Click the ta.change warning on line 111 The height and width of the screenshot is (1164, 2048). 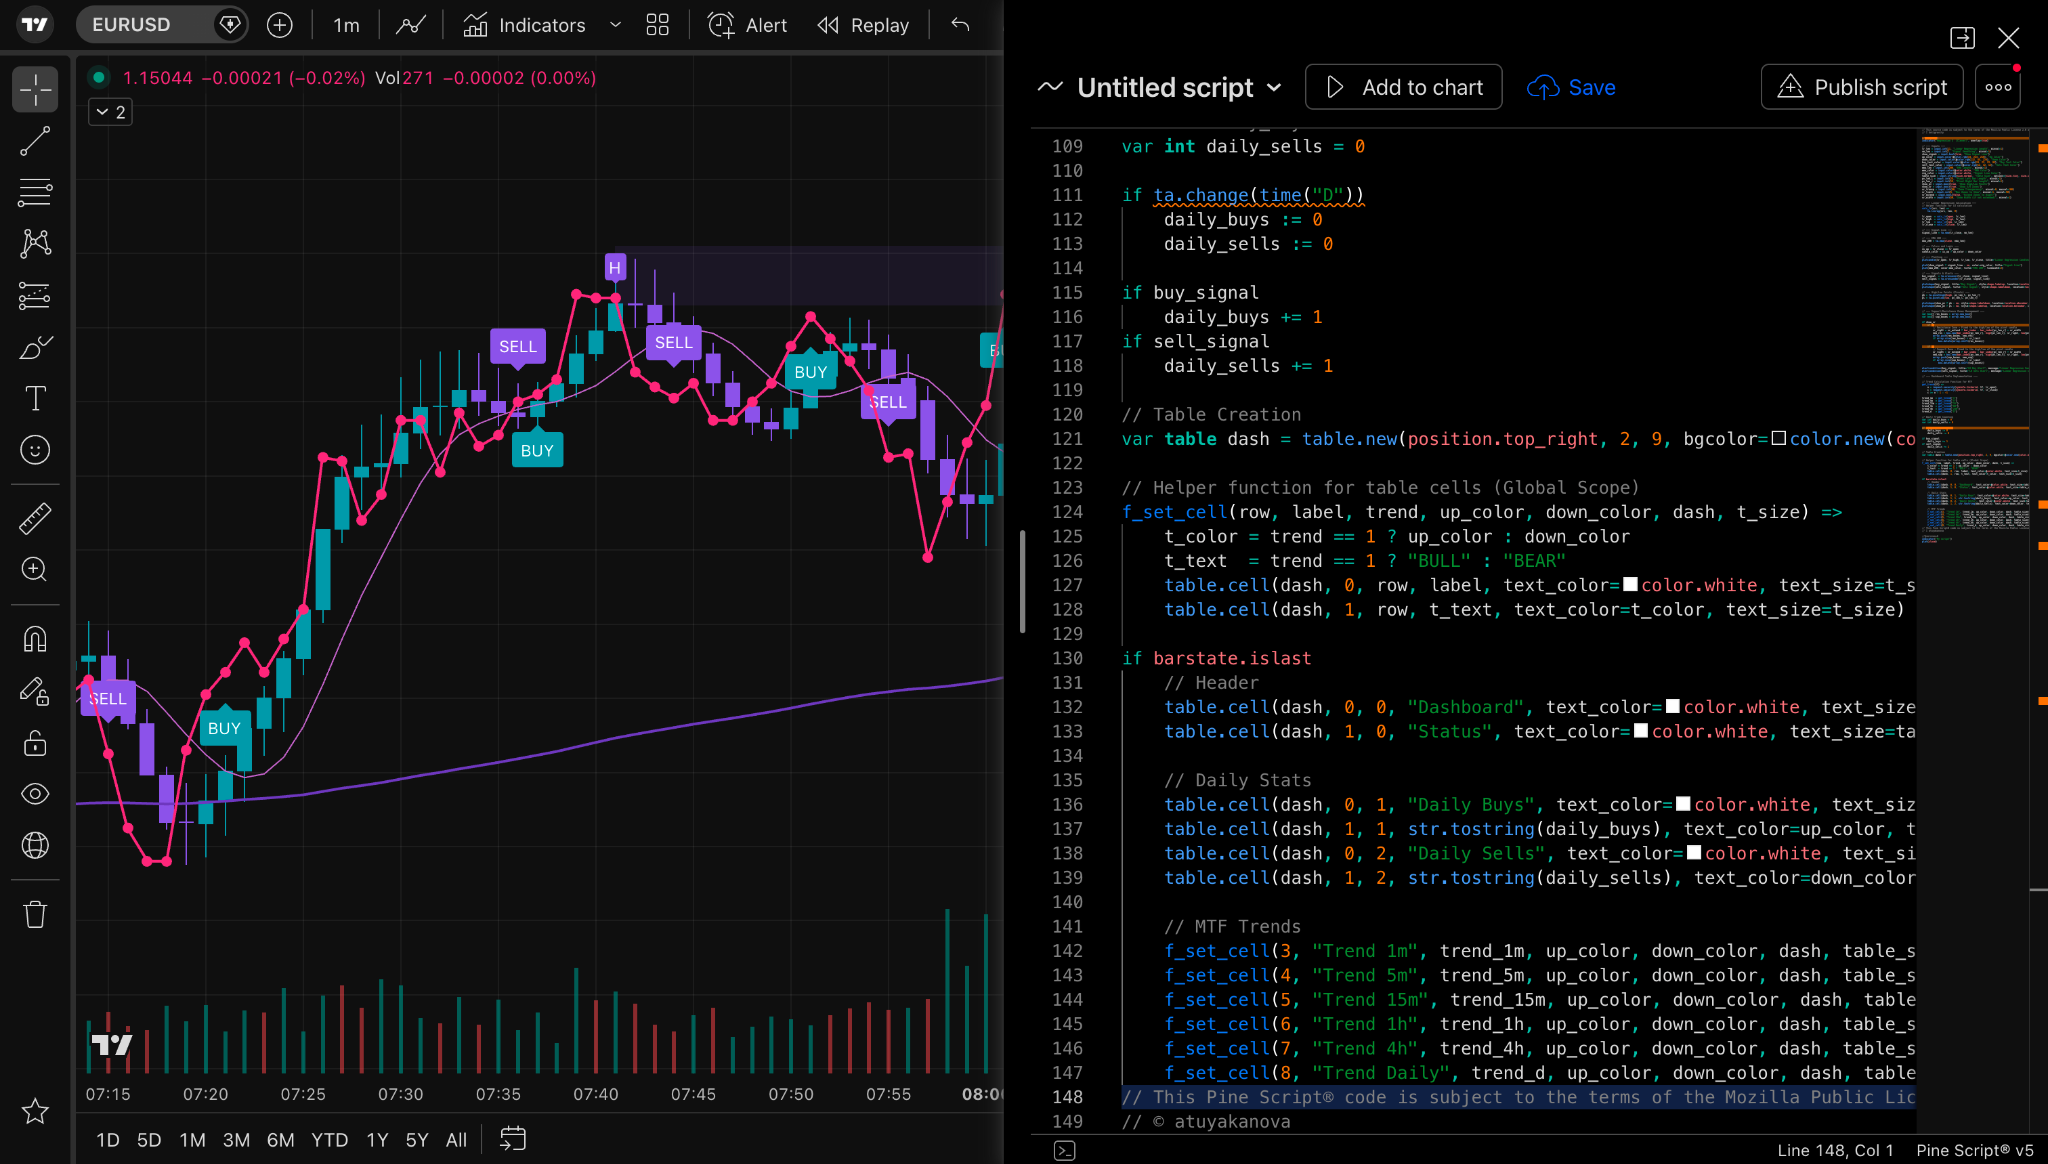tap(1258, 195)
